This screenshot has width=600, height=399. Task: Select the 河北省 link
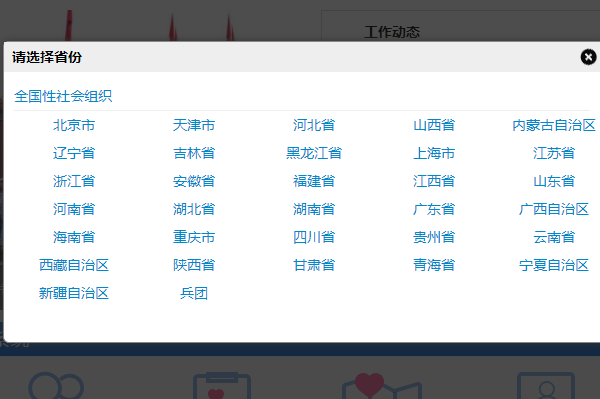click(x=314, y=125)
